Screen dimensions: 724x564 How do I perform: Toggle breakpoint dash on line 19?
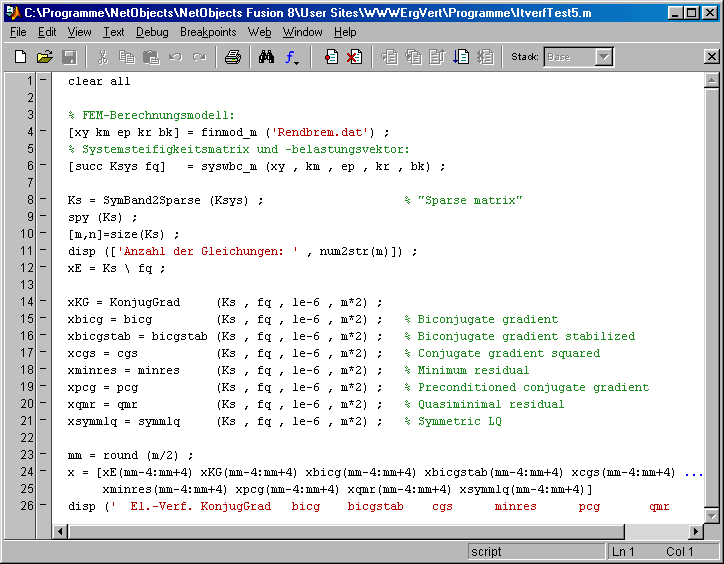tap(43, 386)
